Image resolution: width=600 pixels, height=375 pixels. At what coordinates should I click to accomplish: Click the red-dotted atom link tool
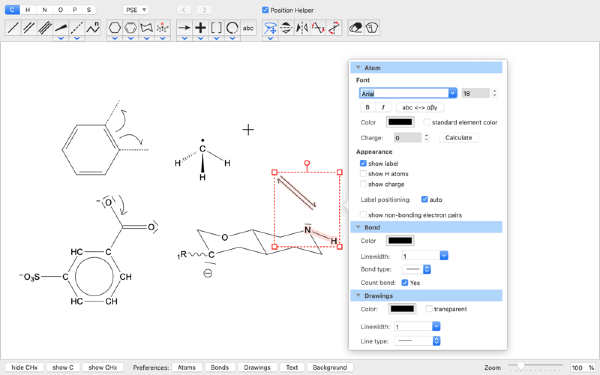click(x=334, y=28)
